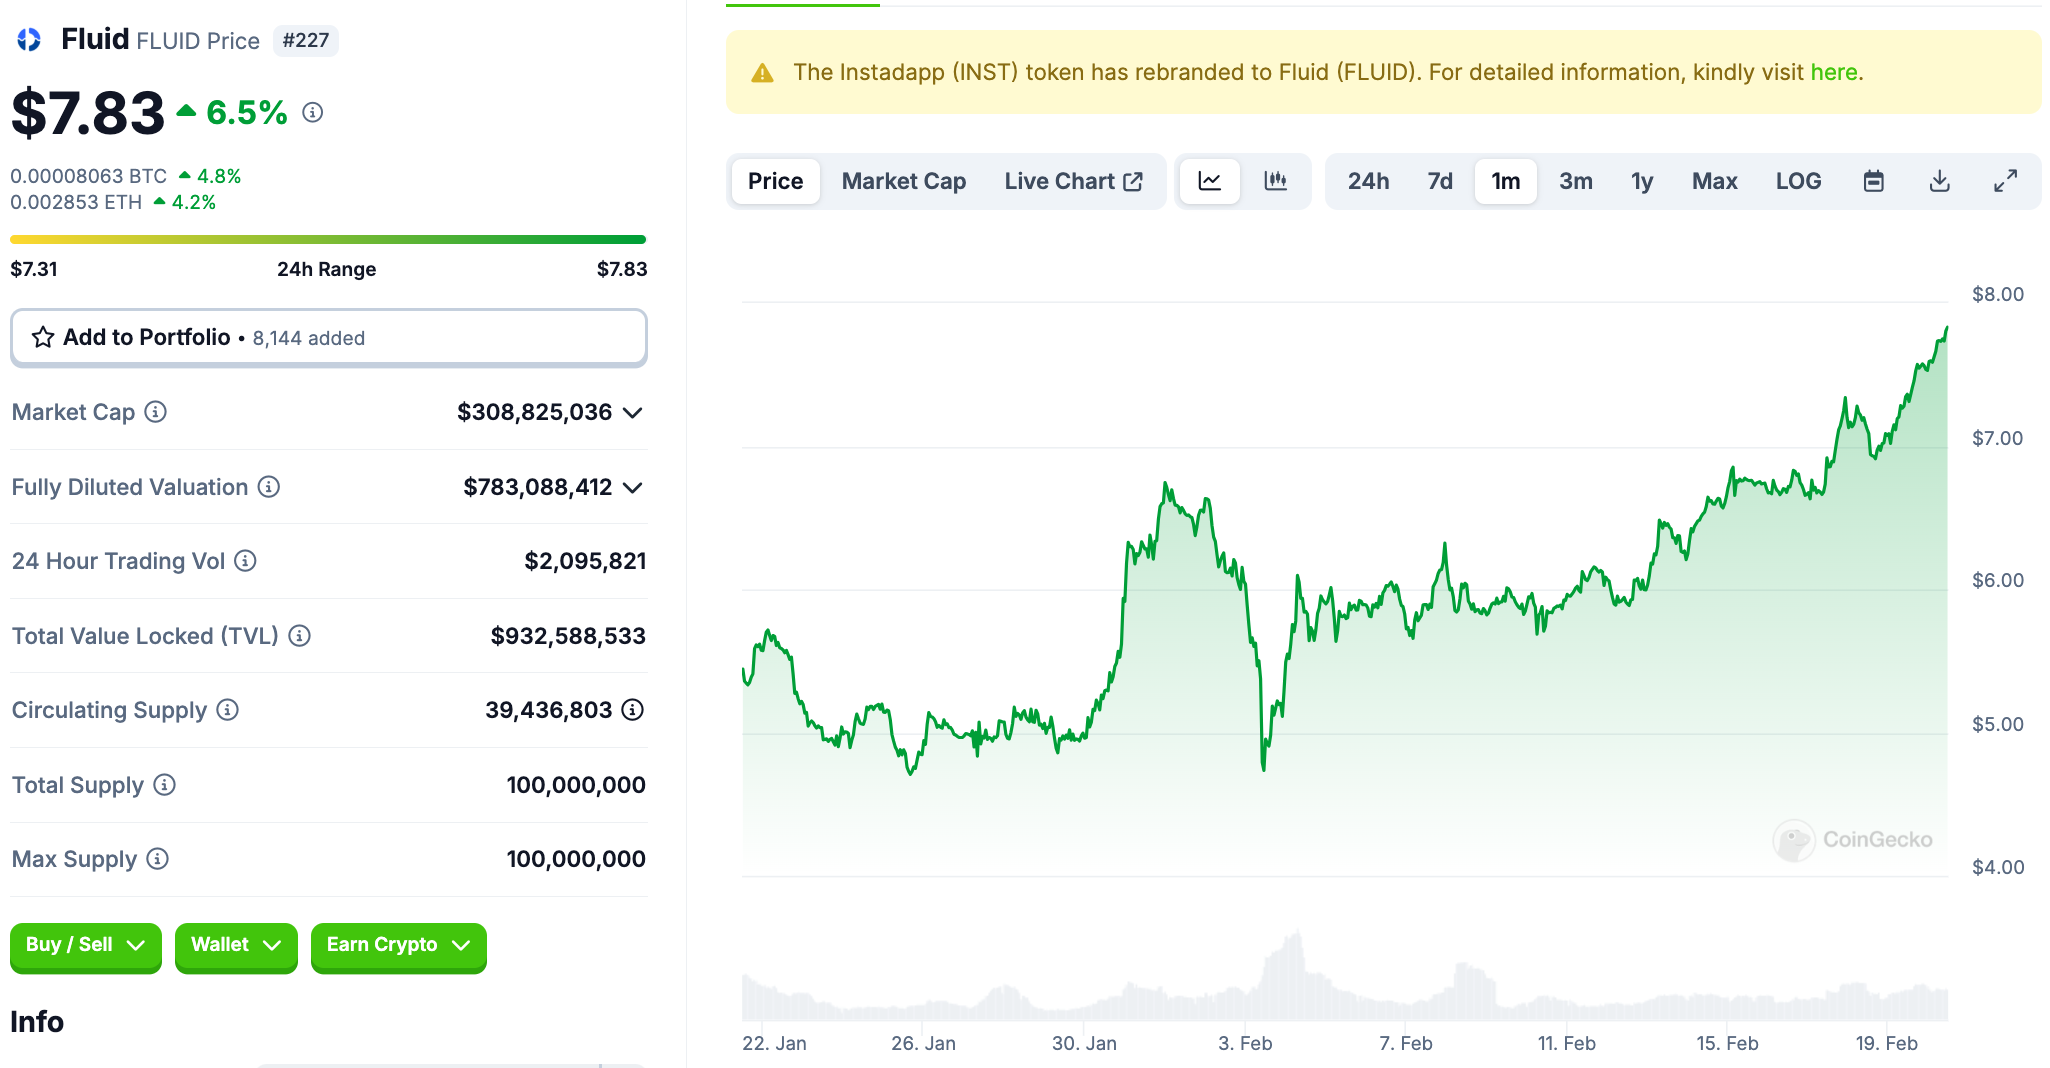The width and height of the screenshot is (2050, 1068).
Task: Follow the 'here' rebrand link
Action: click(x=1833, y=72)
